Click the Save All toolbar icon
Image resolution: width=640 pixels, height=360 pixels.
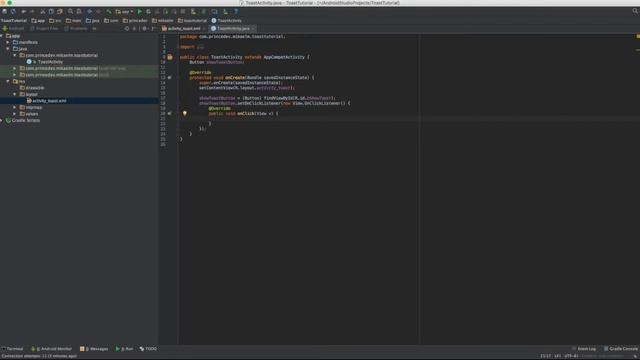(x=4, y=11)
